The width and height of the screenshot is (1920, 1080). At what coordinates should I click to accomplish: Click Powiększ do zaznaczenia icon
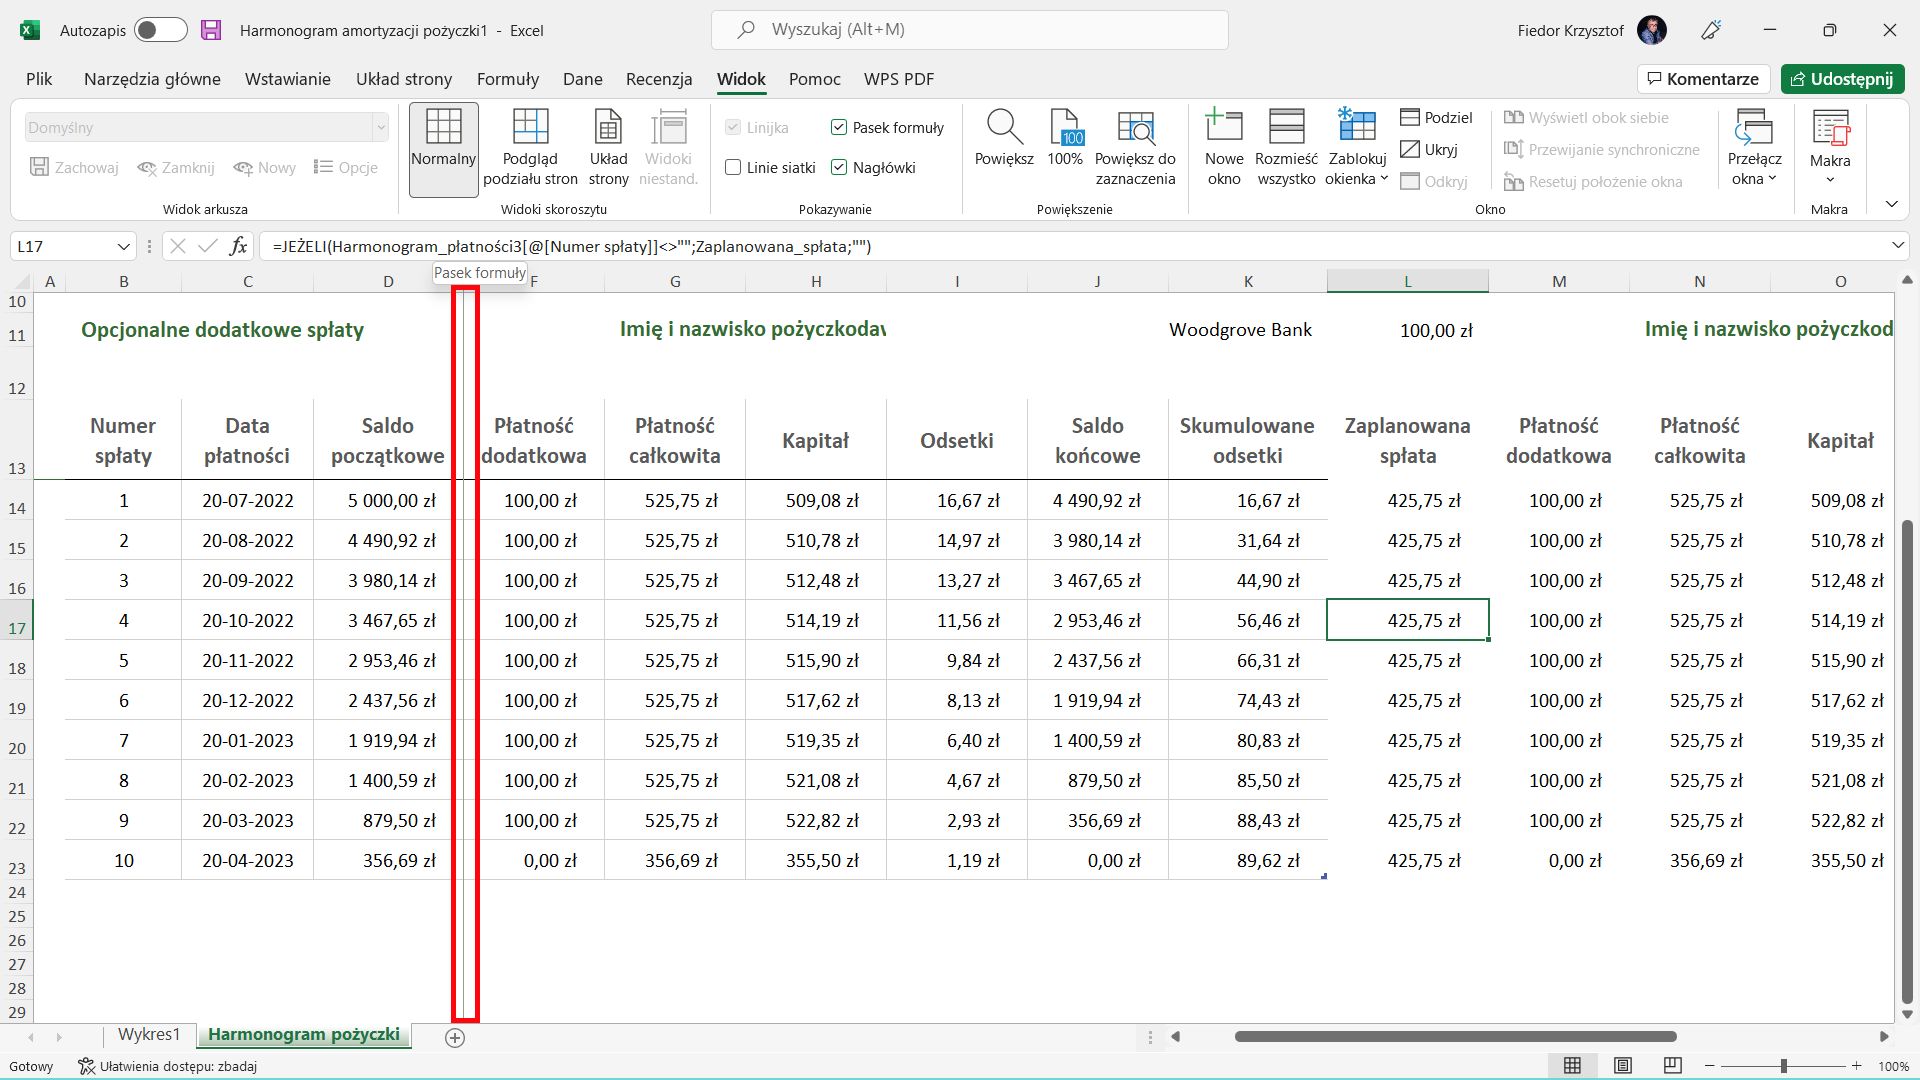coord(1135,128)
